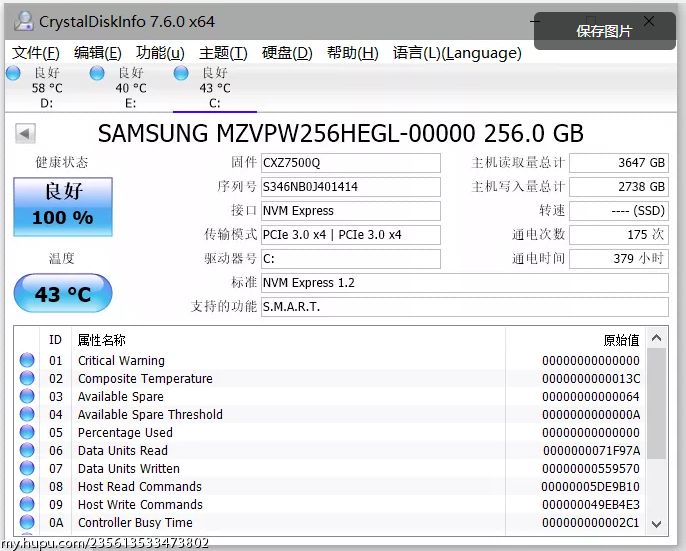
Task: Click status orb for Host Read Commands row
Action: 27,486
